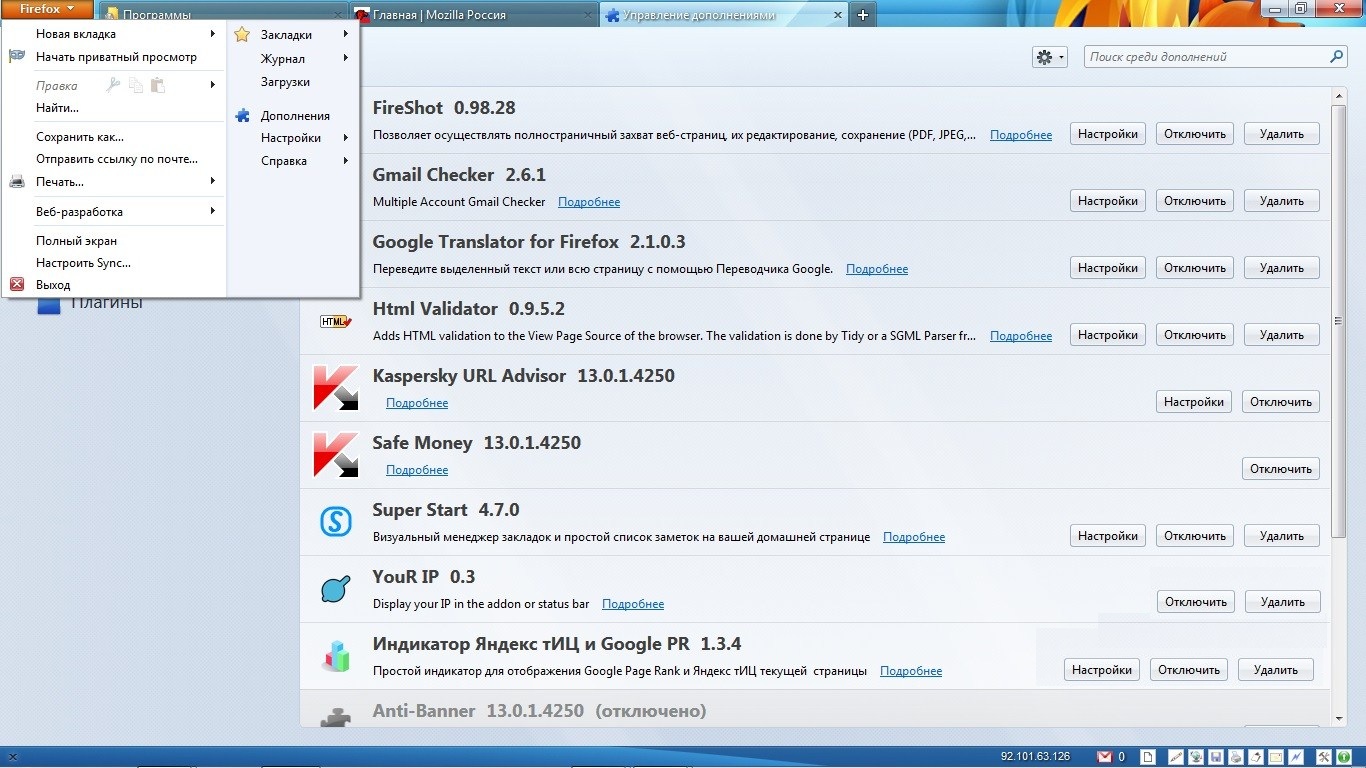Viewport: 1366px width, 768px height.
Task: Open Подробнее link for Gmail Checker
Action: pos(589,202)
